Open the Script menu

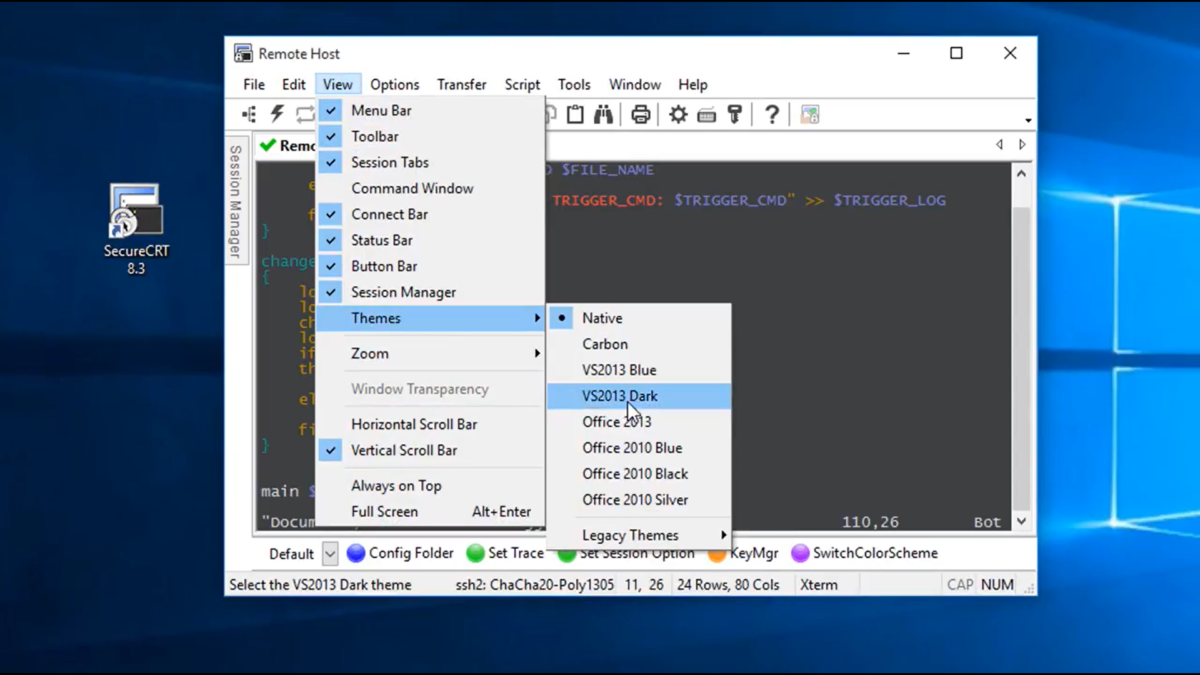tap(522, 85)
